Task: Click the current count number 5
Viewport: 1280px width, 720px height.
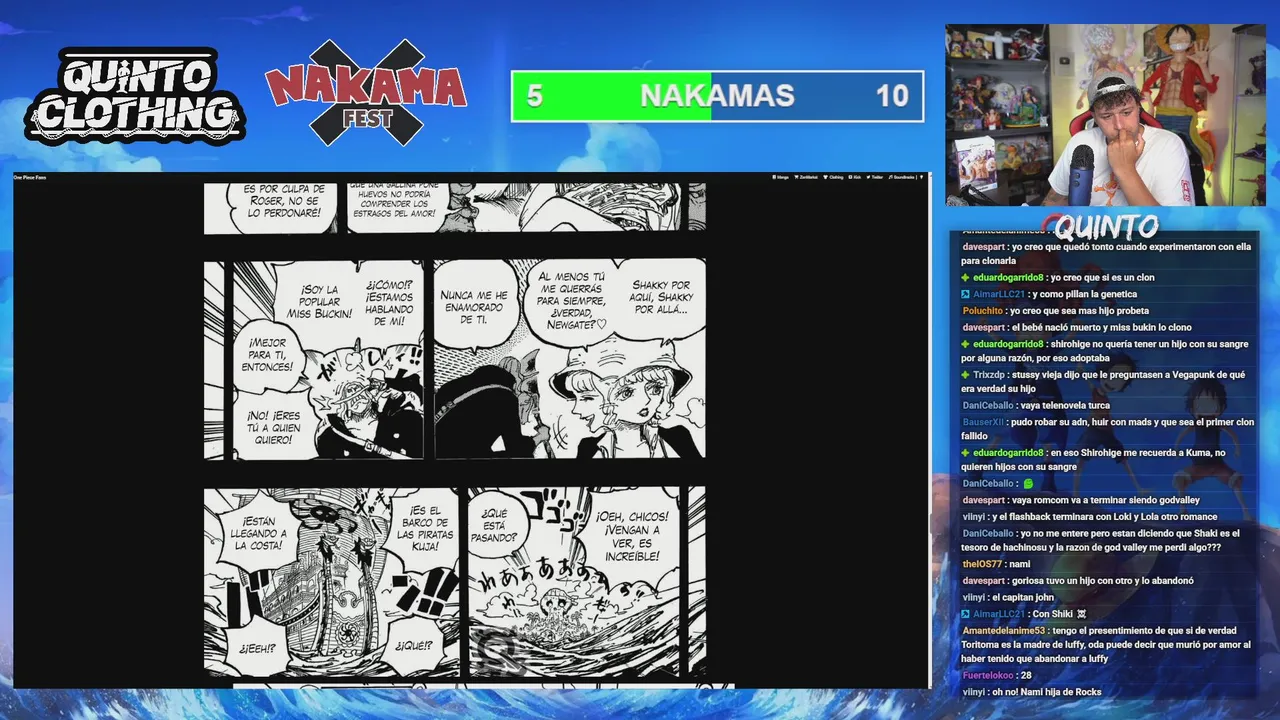Action: coord(535,96)
